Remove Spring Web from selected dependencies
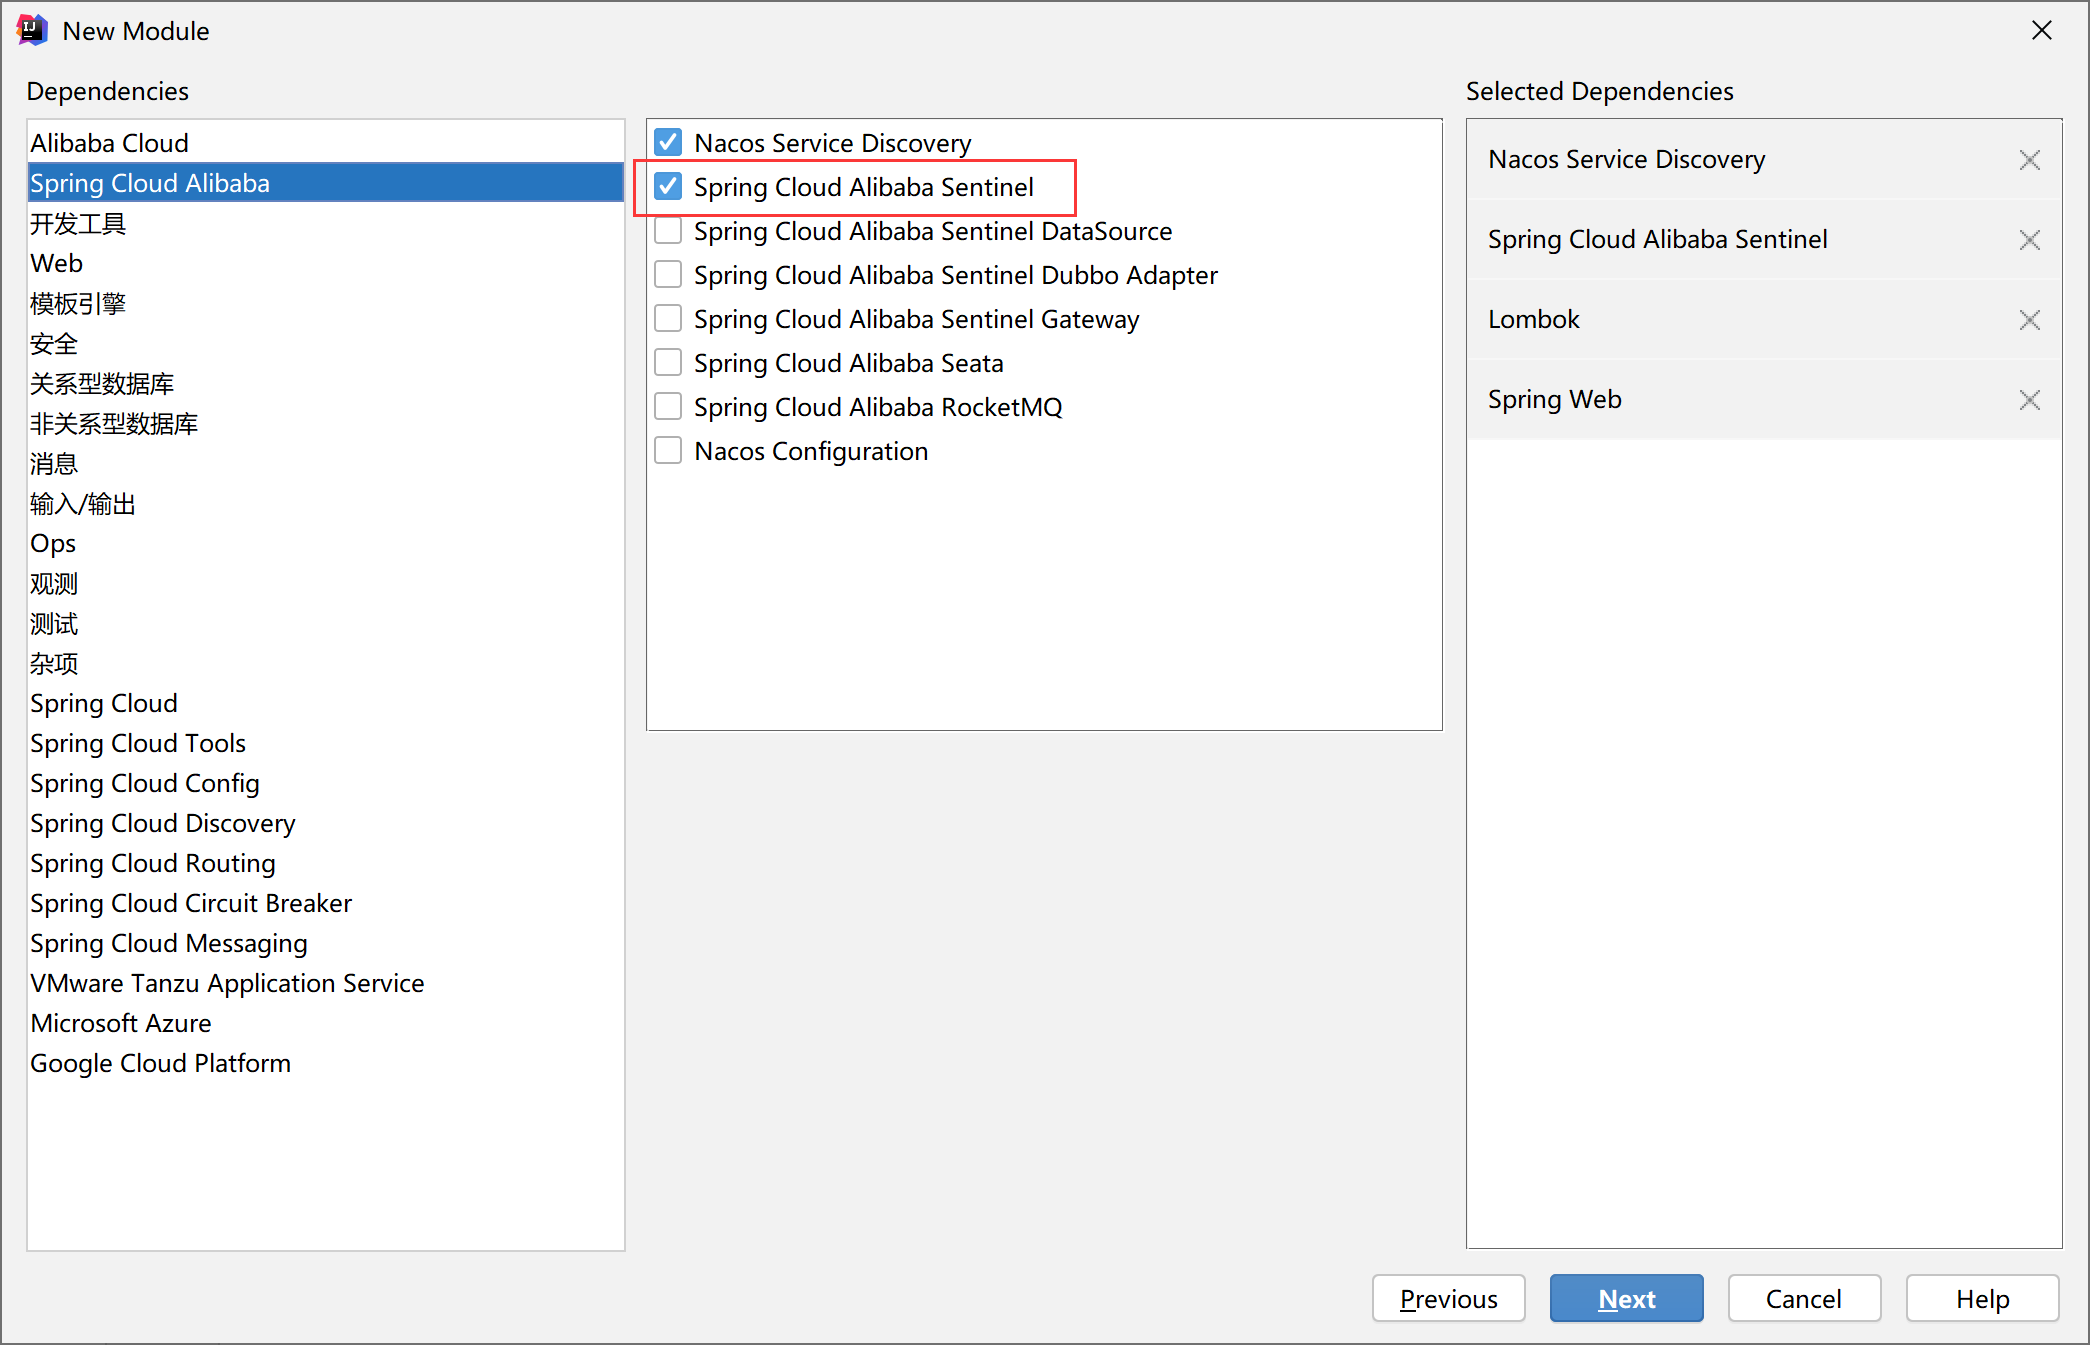2090x1345 pixels. [2029, 400]
